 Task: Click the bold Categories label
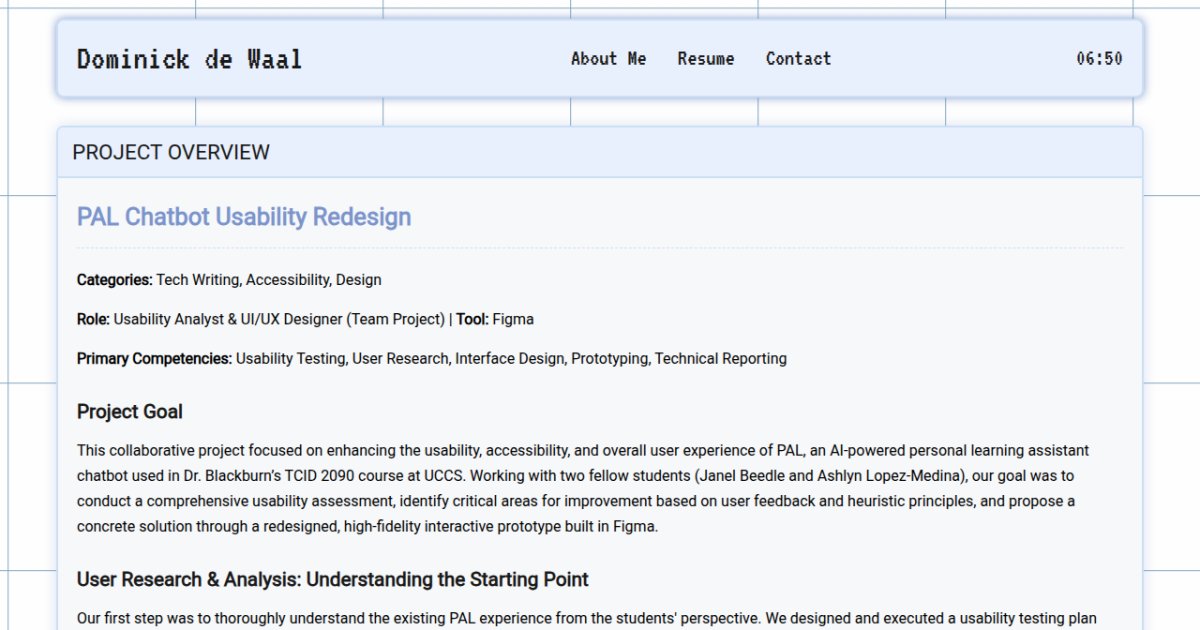pos(114,280)
